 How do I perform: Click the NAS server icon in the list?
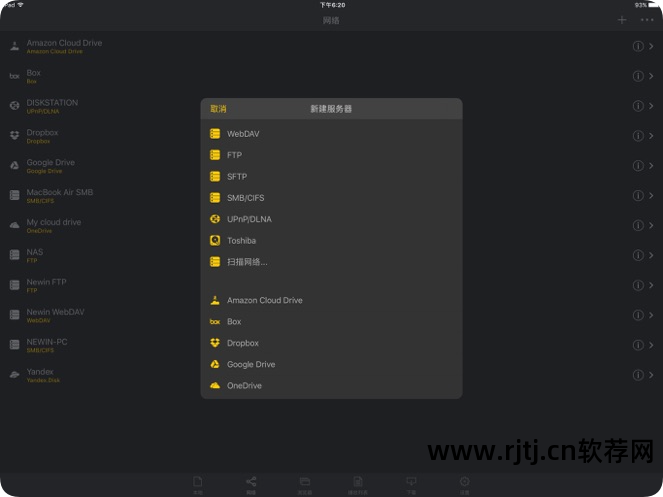point(14,255)
